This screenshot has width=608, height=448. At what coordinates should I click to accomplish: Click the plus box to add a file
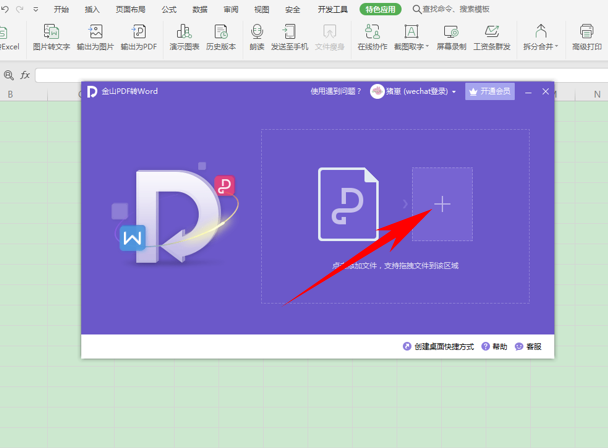coord(442,204)
